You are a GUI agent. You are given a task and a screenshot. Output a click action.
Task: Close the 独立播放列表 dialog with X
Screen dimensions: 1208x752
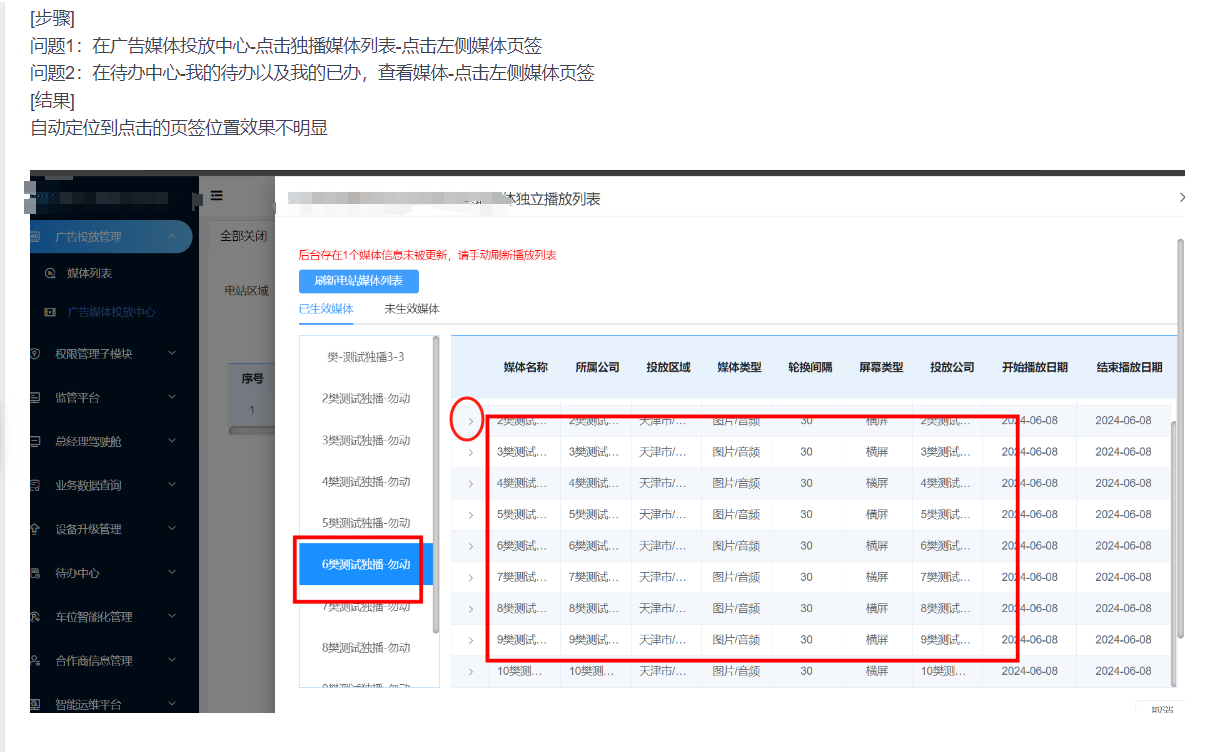[1181, 198]
